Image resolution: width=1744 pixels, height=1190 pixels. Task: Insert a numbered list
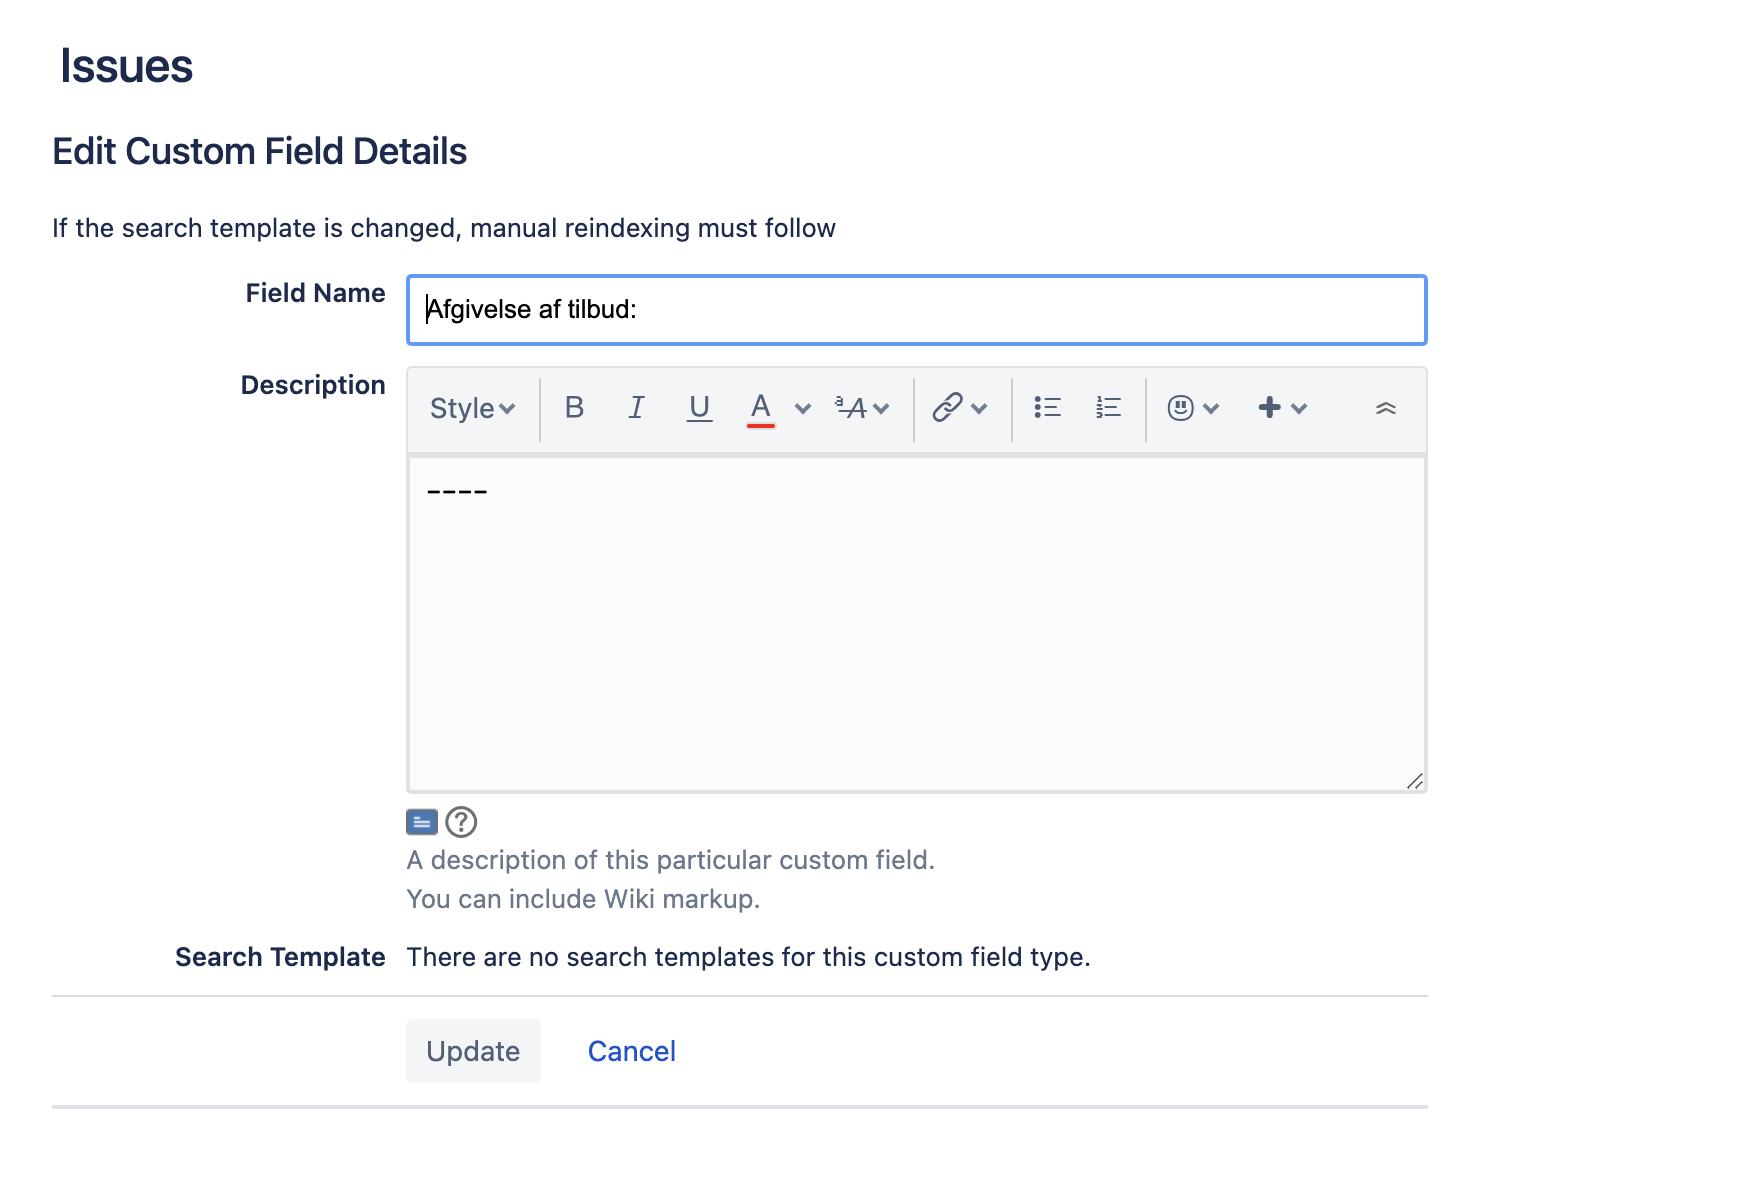[1108, 408]
